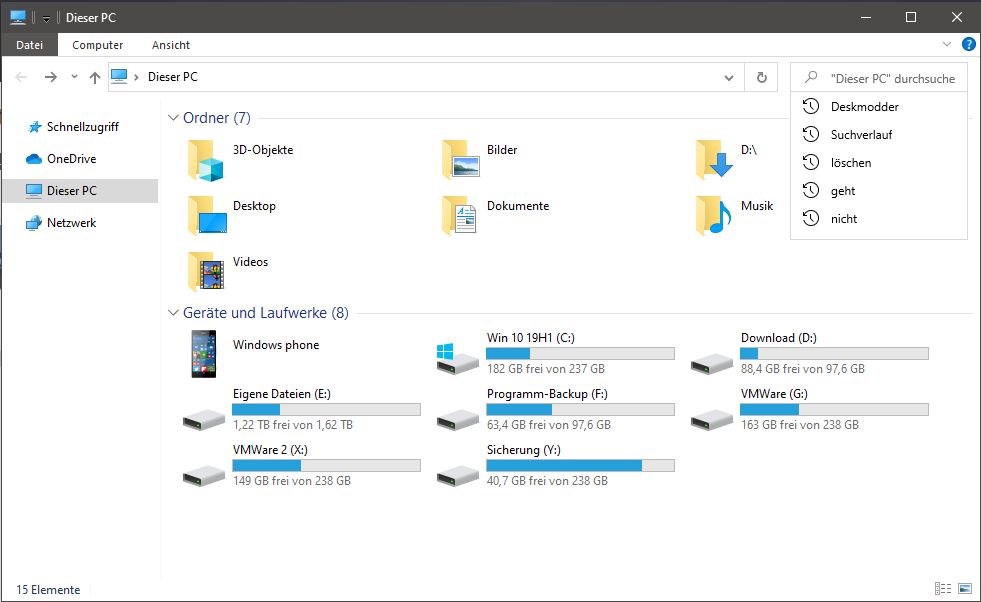Click the text 163 GB frei von 238 GB

click(x=800, y=425)
